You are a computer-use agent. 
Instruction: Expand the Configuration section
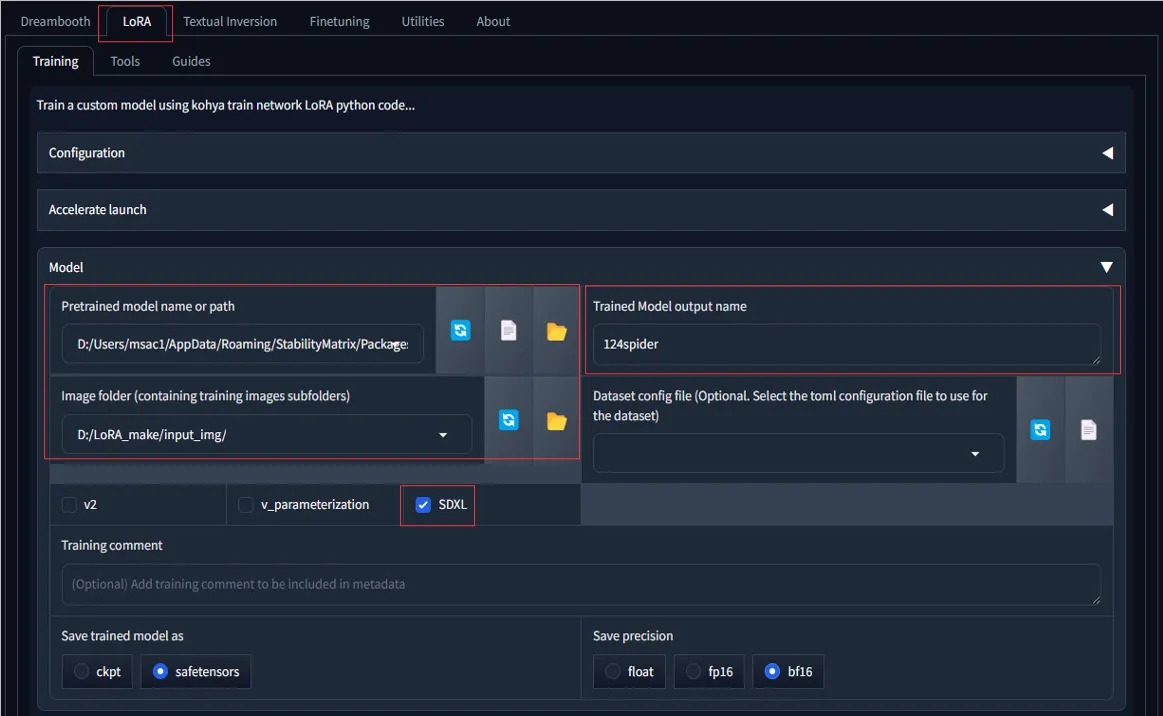click(1107, 153)
